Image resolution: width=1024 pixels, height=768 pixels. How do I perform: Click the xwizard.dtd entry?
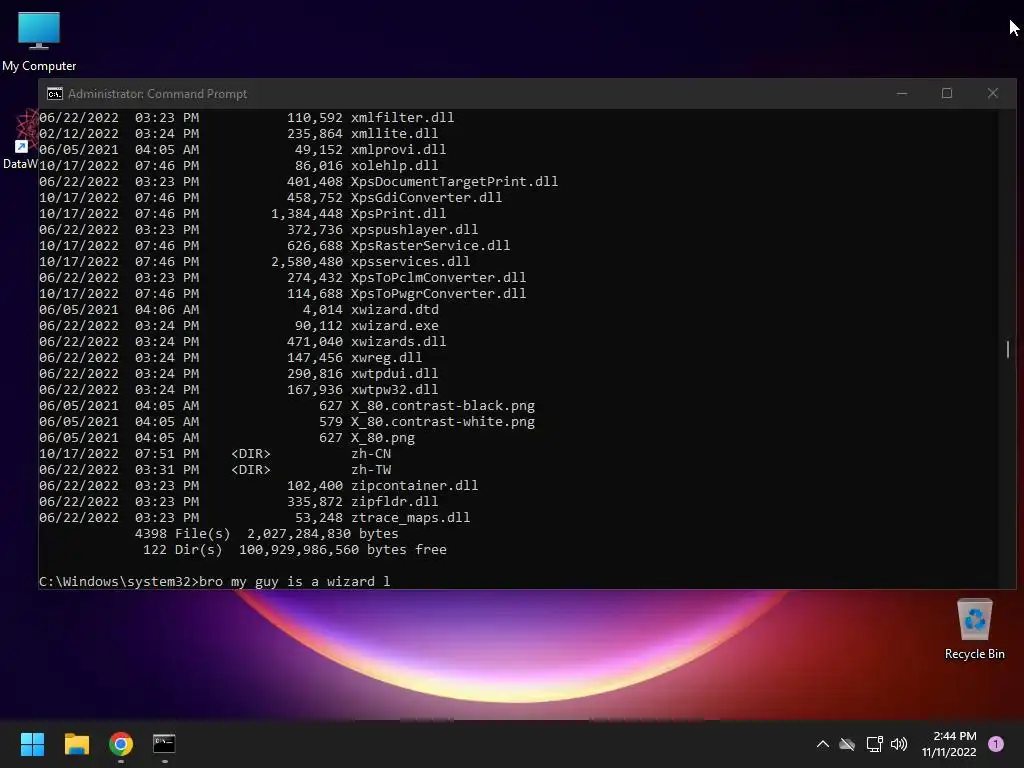(x=394, y=310)
